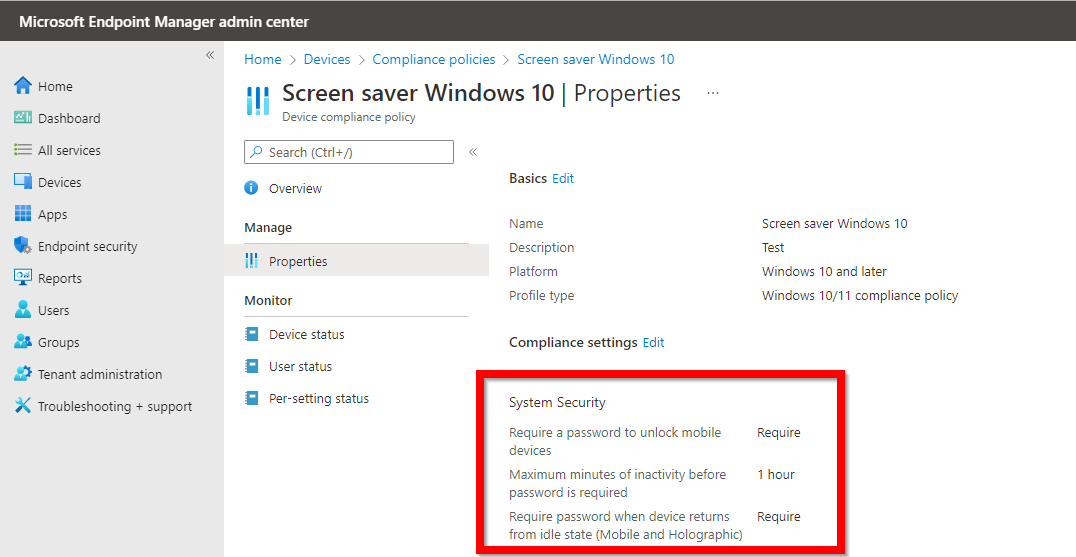This screenshot has height=557, width=1076.
Task: Focus the Search (Ctrl+/) field
Action: 349,152
